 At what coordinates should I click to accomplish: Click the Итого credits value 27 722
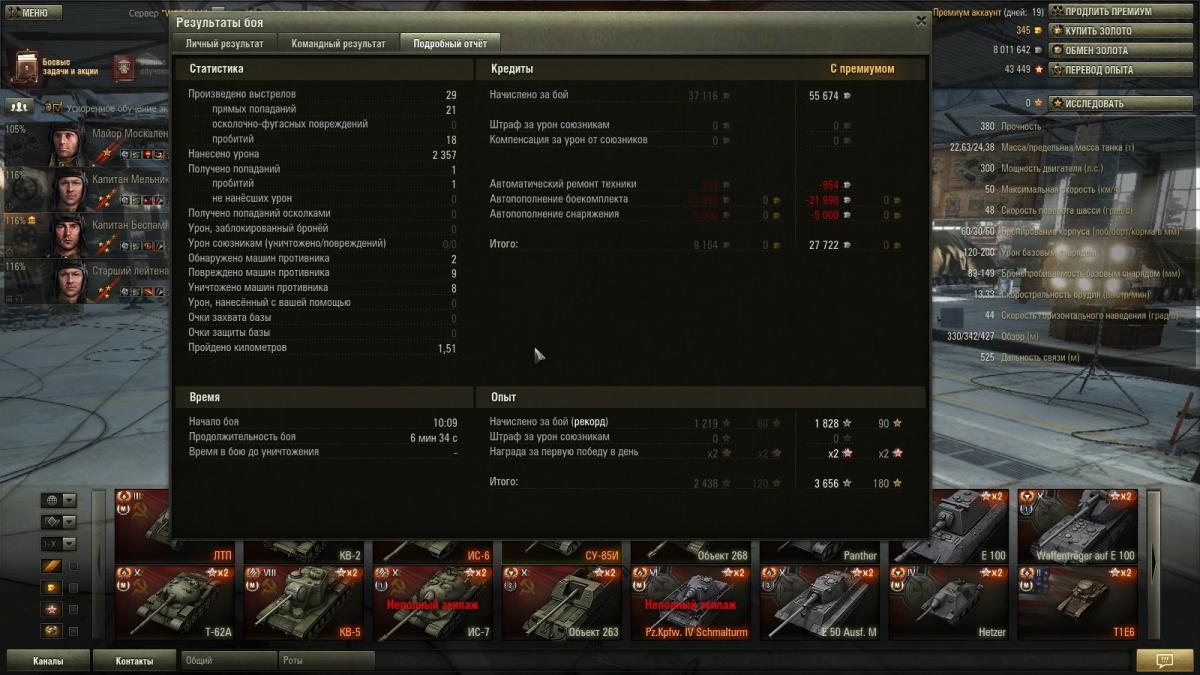click(x=824, y=244)
